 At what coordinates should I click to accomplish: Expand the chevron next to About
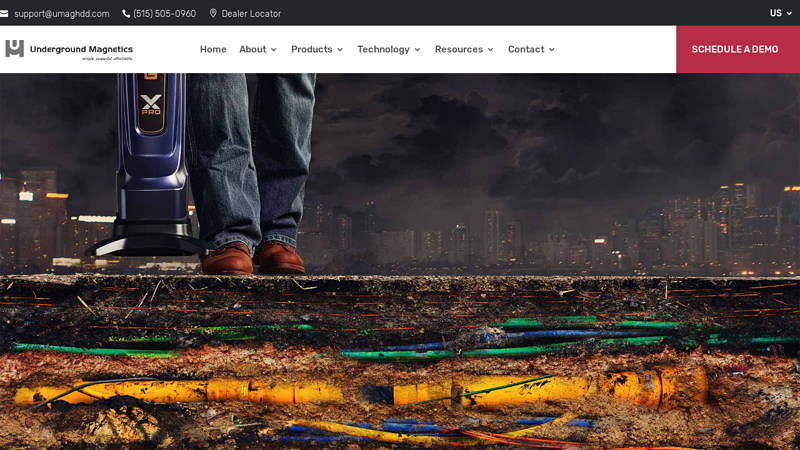pyautogui.click(x=274, y=50)
